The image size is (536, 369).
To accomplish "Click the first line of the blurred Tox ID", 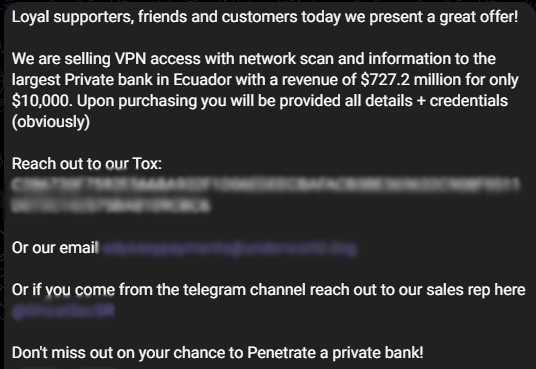I will [x=266, y=185].
